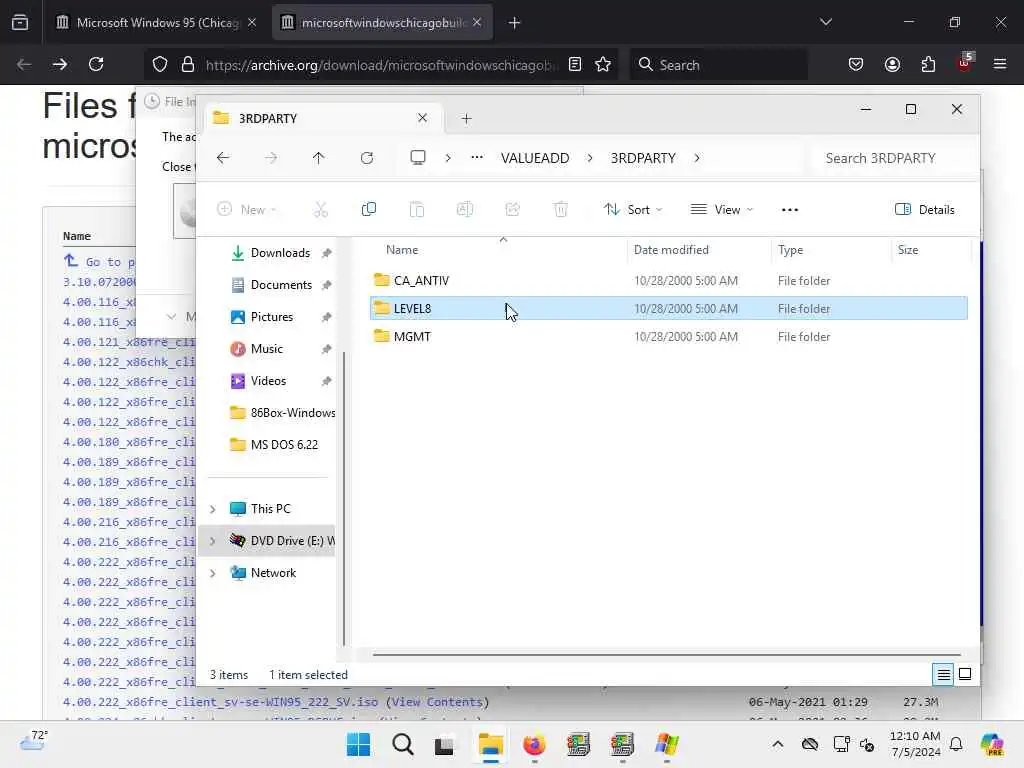
Task: Sort by Name column header
Action: pyautogui.click(x=402, y=249)
